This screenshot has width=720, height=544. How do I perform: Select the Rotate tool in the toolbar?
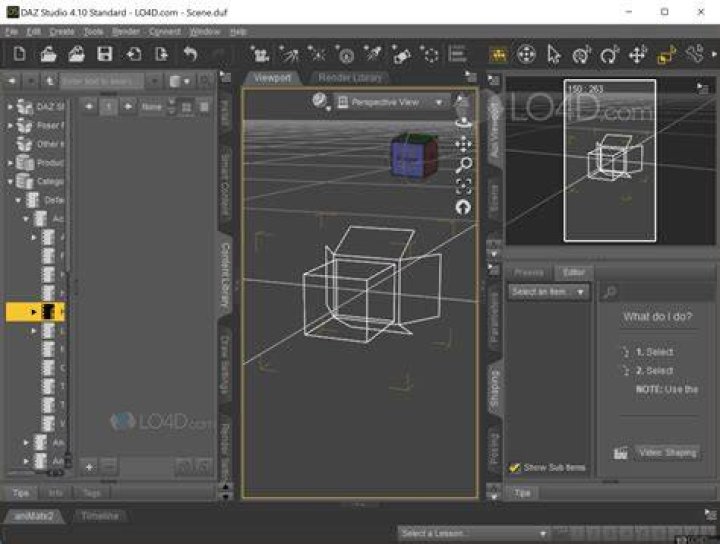click(609, 55)
